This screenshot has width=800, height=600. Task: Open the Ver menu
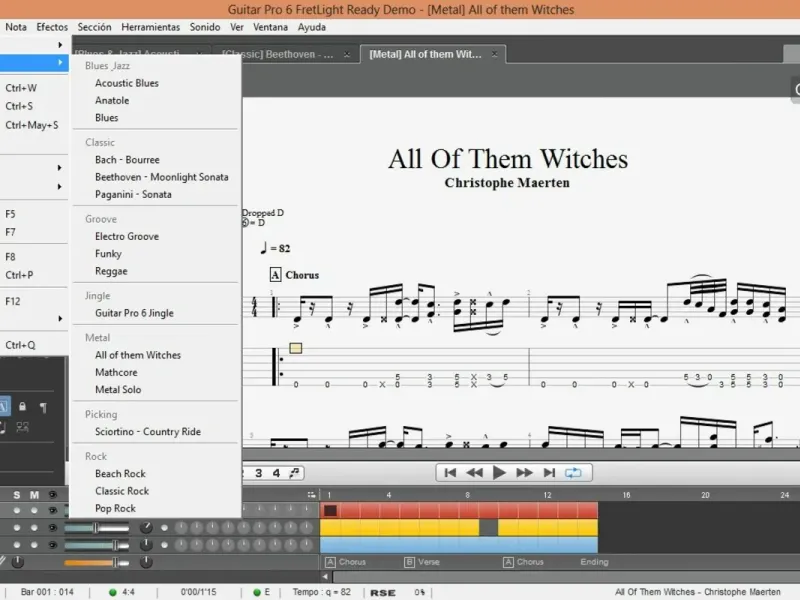coord(237,27)
